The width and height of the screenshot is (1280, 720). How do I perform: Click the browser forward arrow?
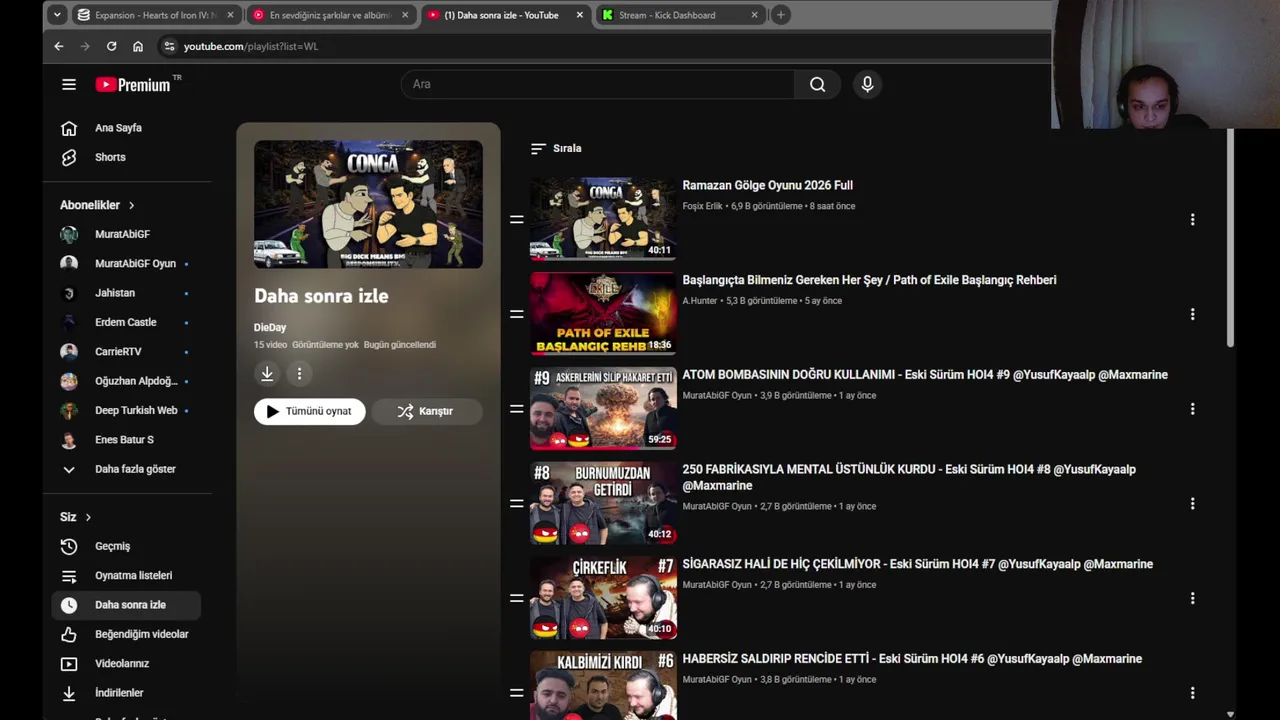coord(85,46)
